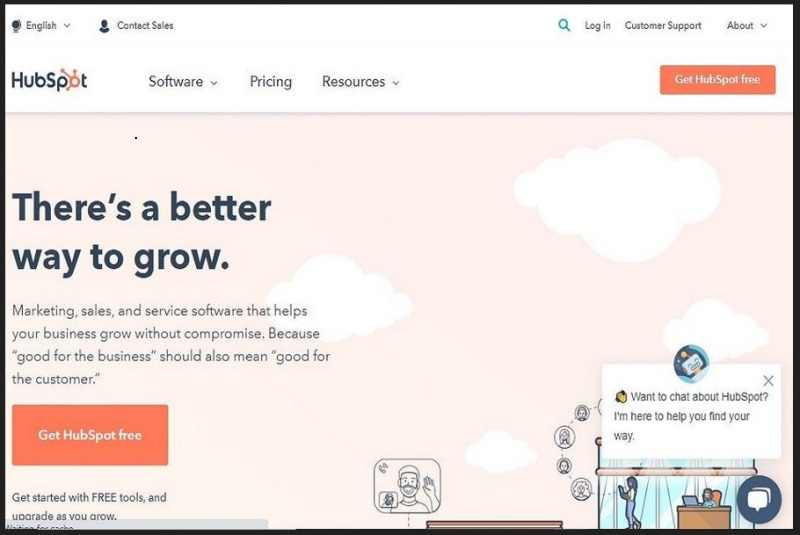800x535 pixels.
Task: Click the search magnifier icon
Action: point(564,25)
